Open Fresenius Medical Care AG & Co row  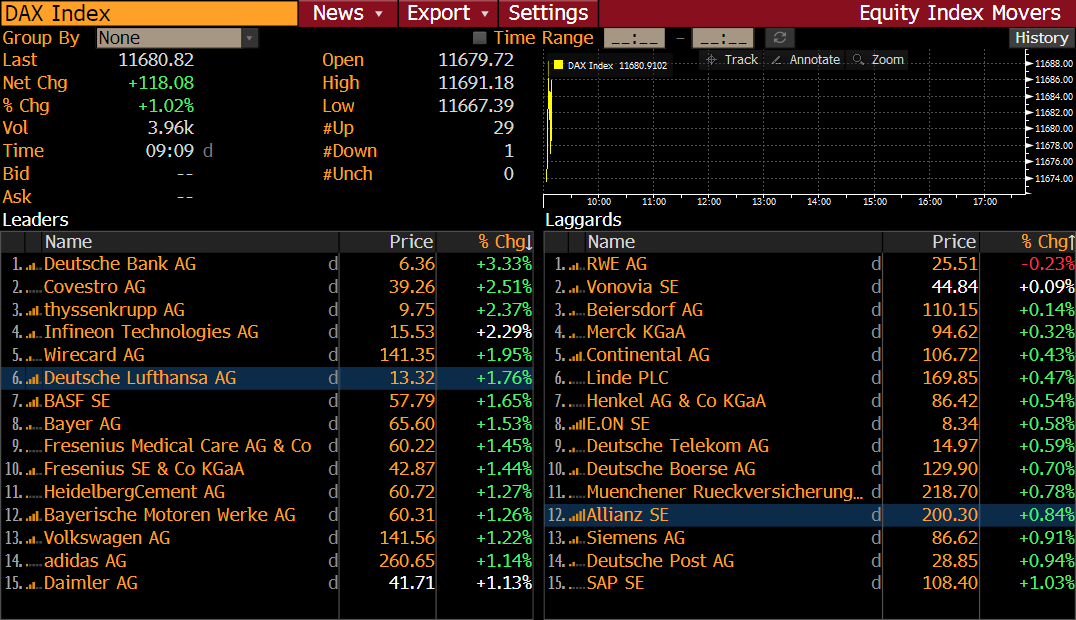(x=266, y=446)
